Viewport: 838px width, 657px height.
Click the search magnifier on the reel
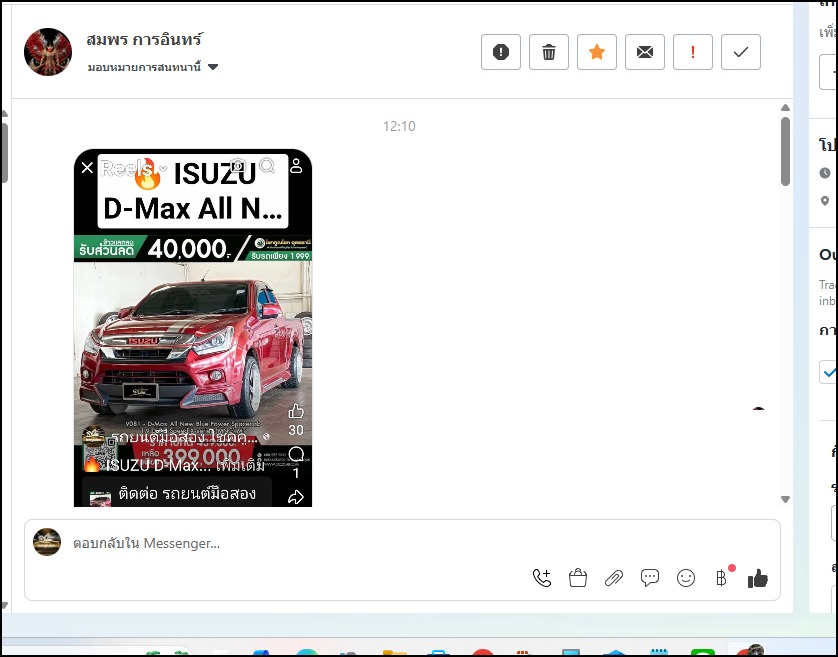click(267, 166)
